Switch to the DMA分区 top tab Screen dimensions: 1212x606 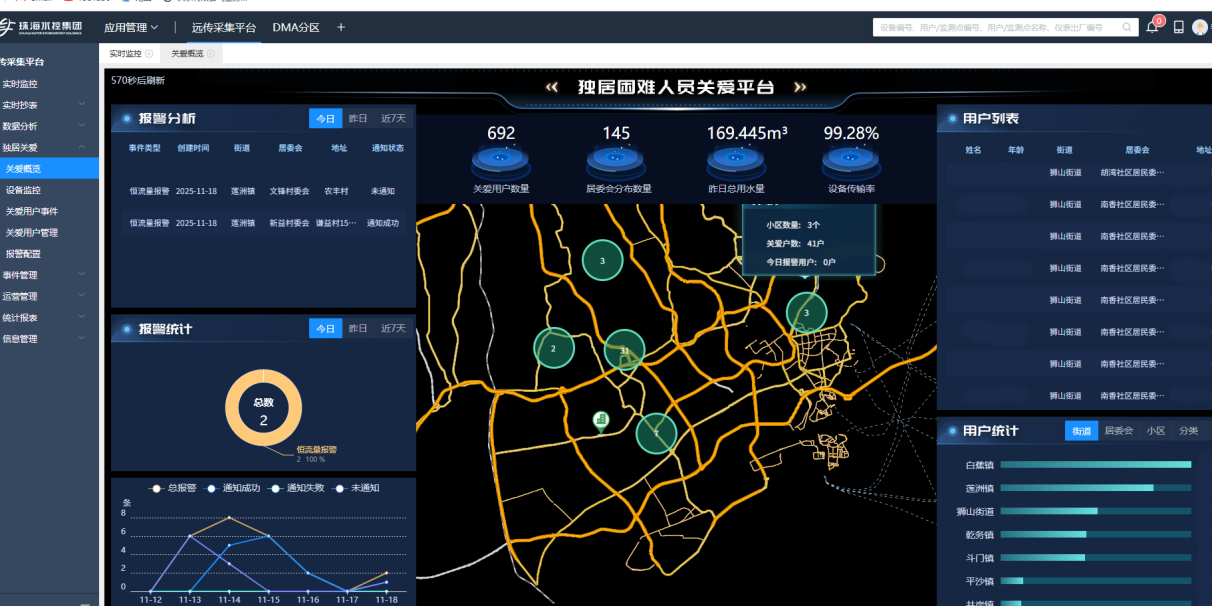[296, 28]
